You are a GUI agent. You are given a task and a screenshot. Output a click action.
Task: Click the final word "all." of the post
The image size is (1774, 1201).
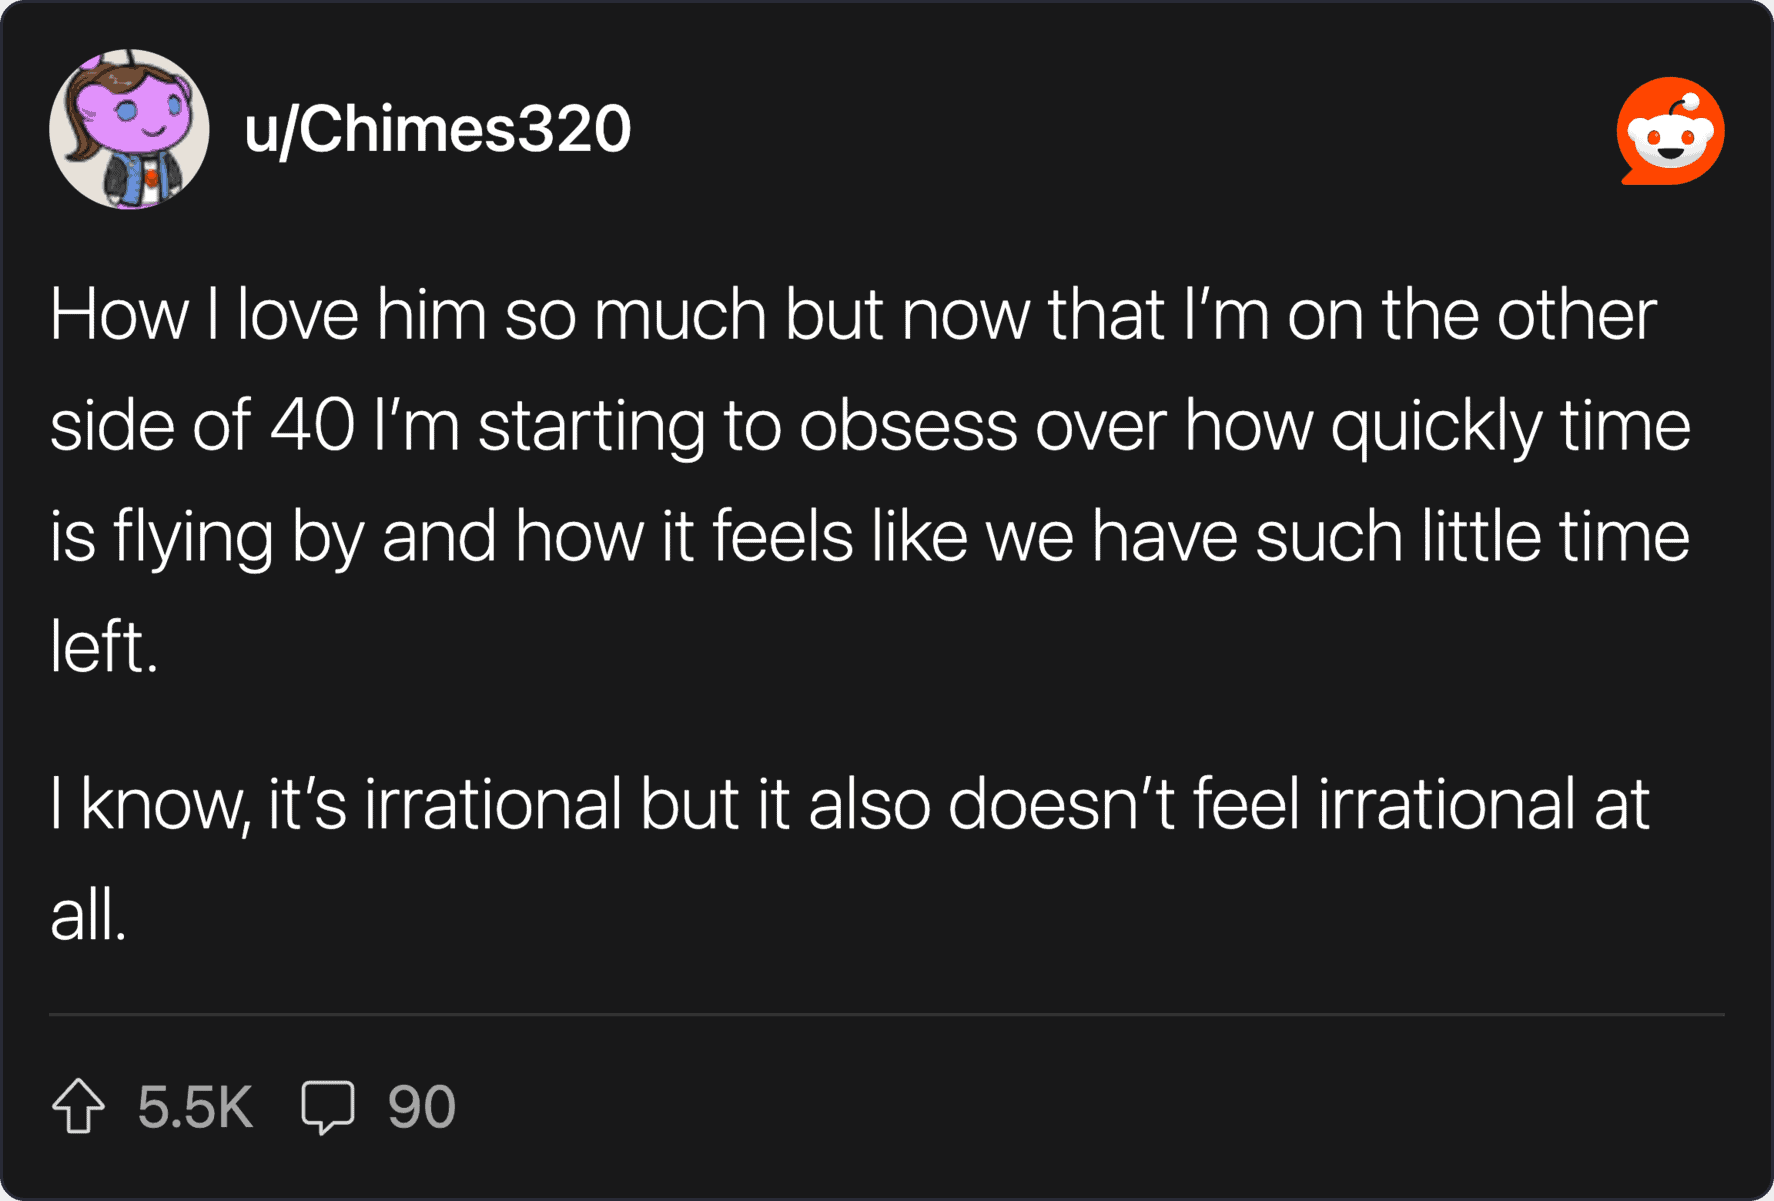88,916
